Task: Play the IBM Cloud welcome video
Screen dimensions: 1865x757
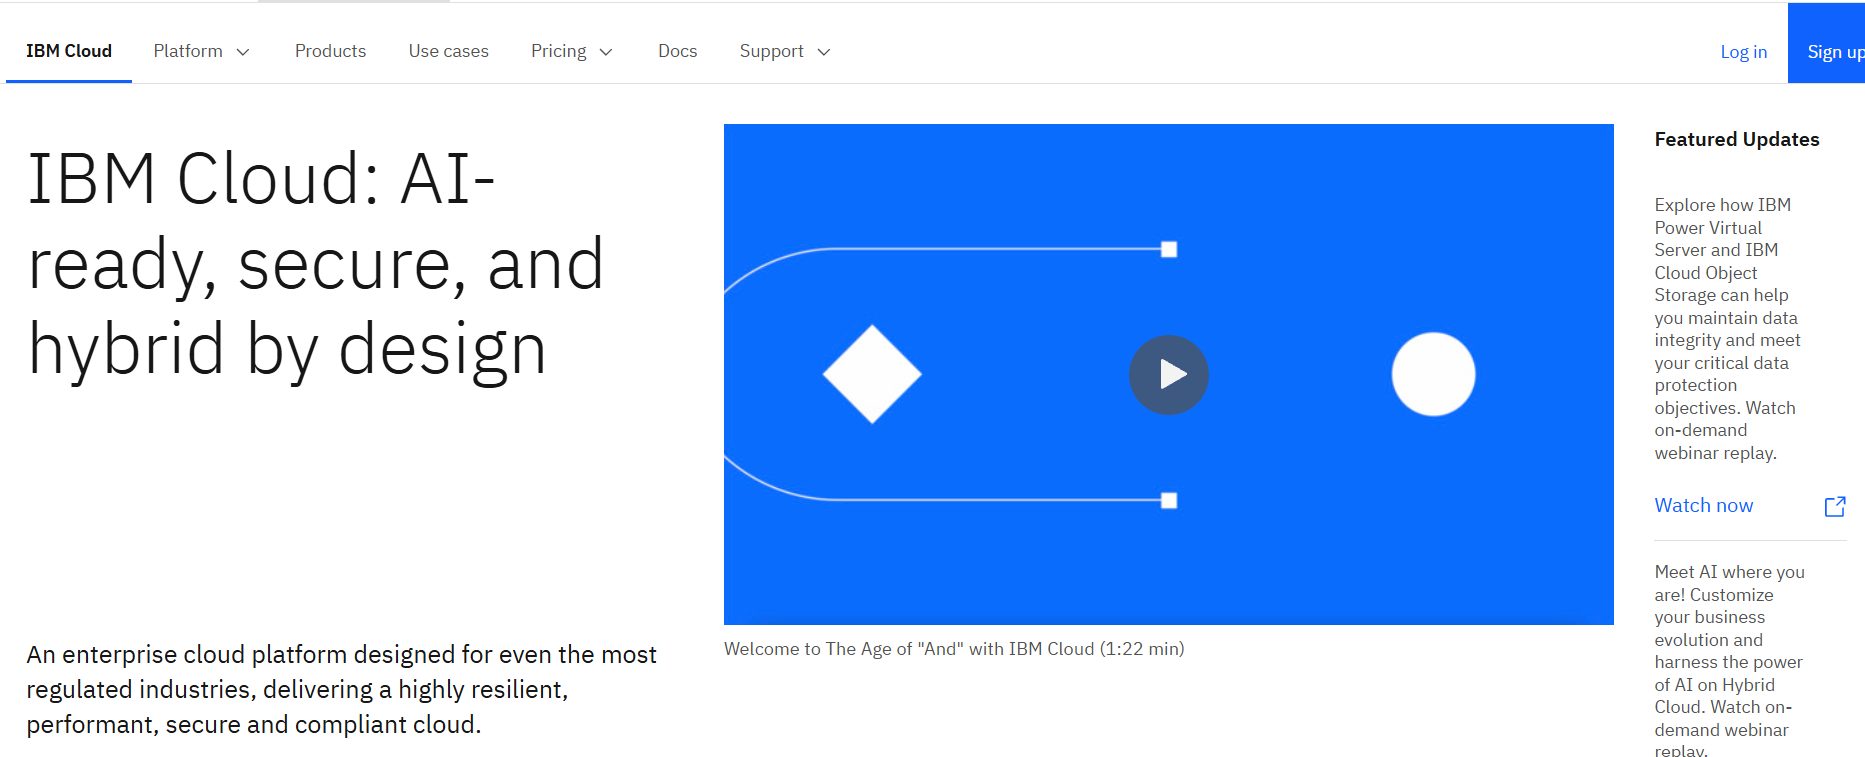Action: pos(1168,375)
